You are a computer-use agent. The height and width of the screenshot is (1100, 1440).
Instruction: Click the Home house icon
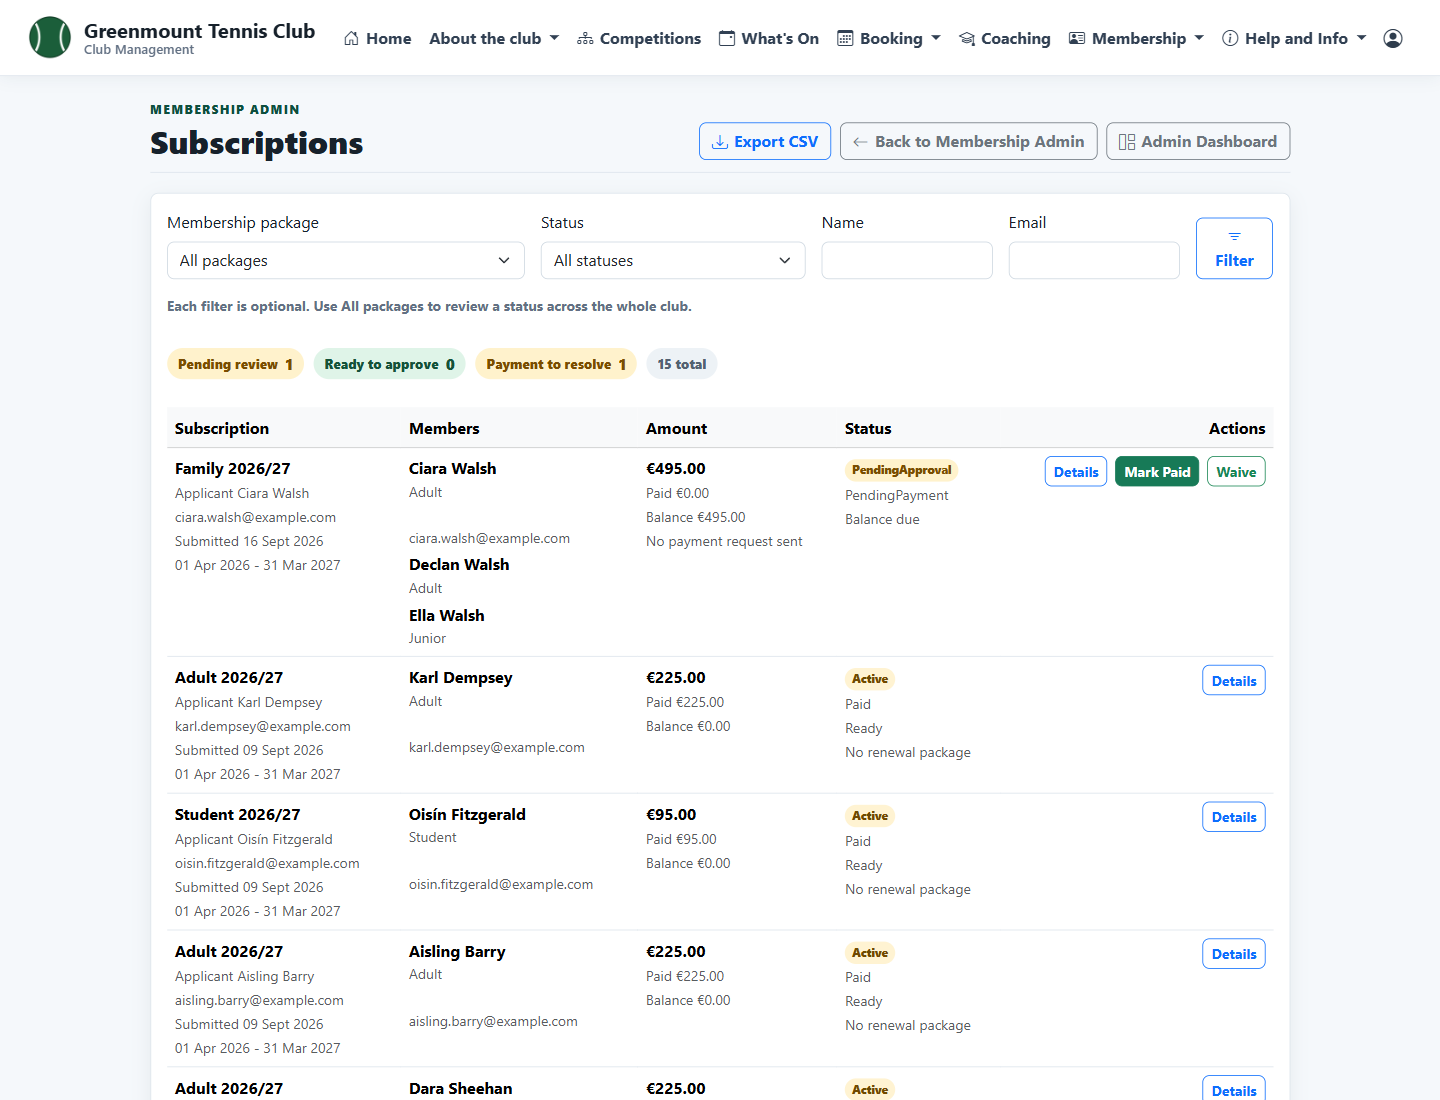pos(351,39)
